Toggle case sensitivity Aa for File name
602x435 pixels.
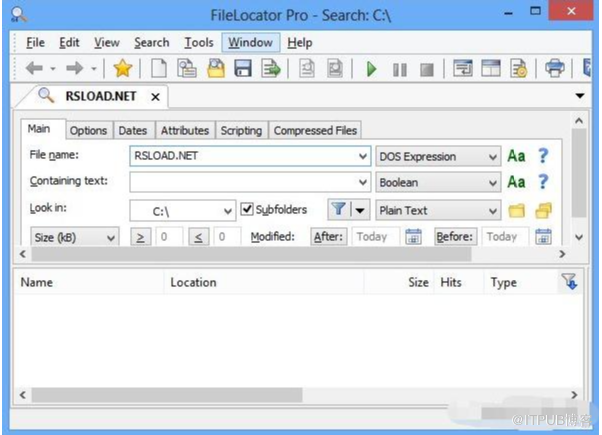point(516,156)
